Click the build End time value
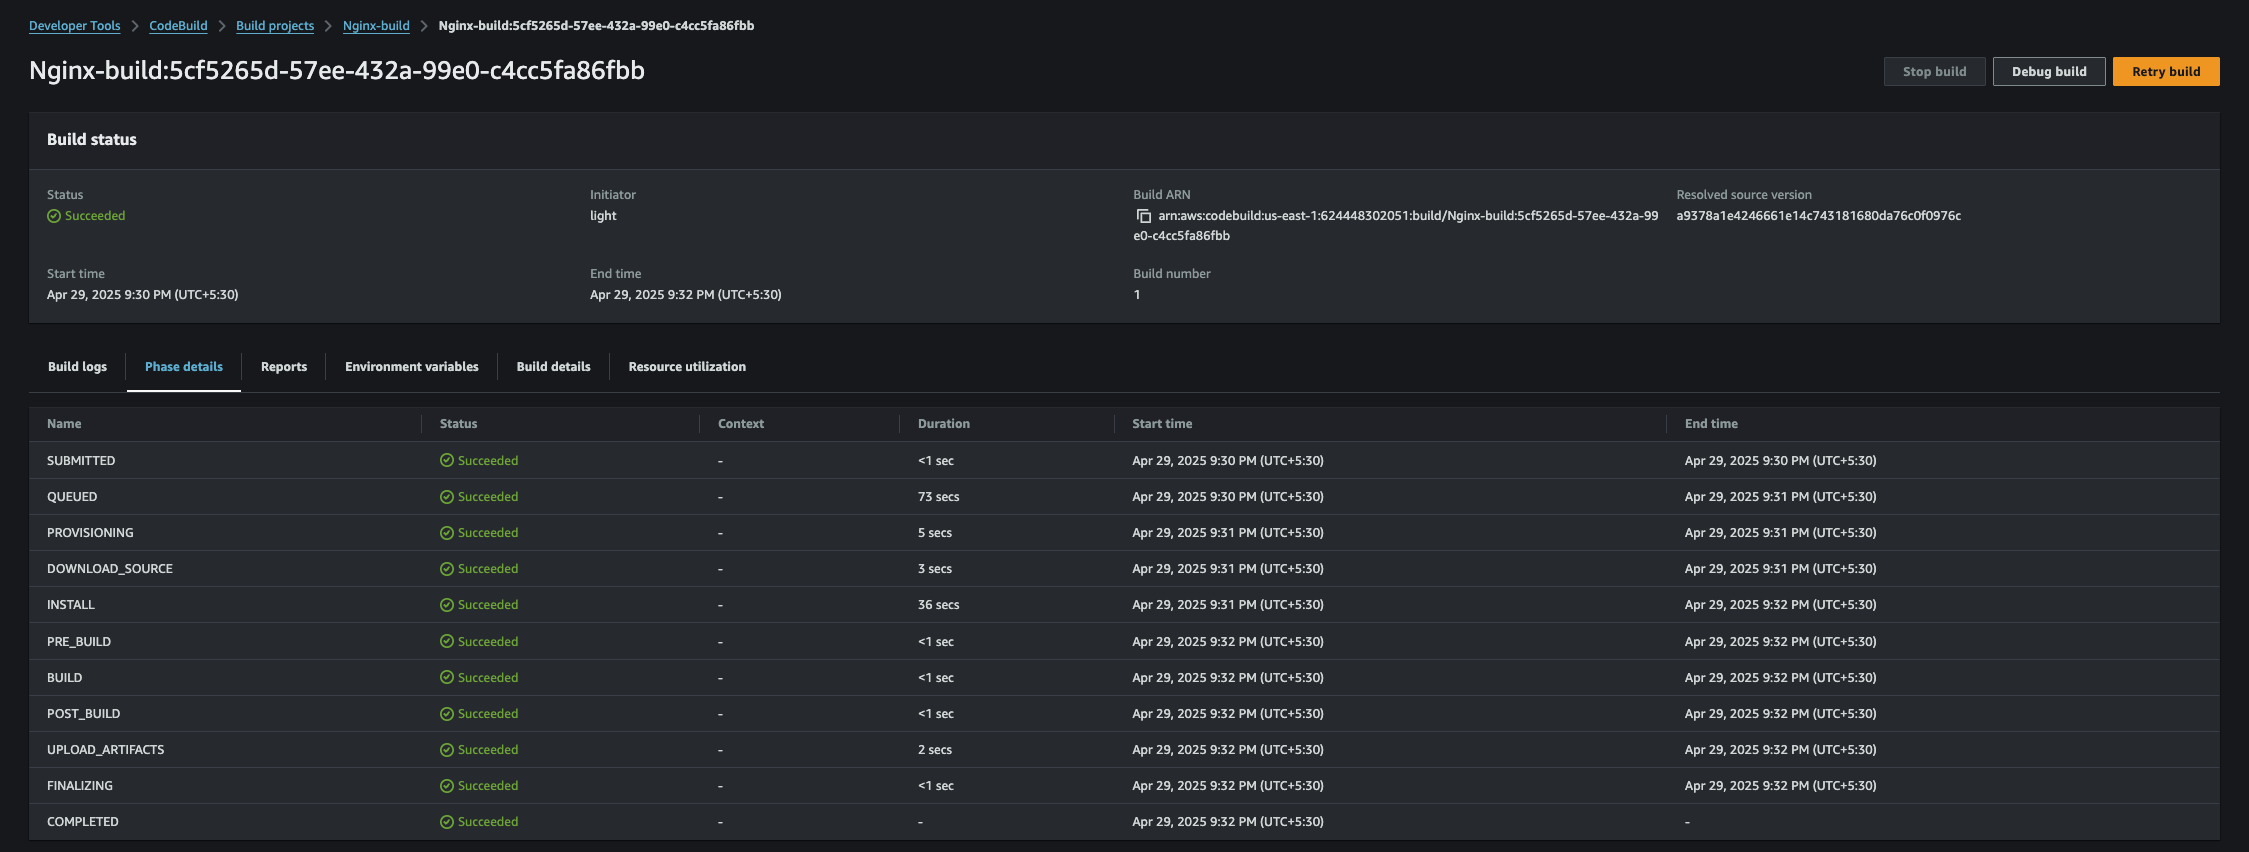2249x852 pixels. (686, 295)
